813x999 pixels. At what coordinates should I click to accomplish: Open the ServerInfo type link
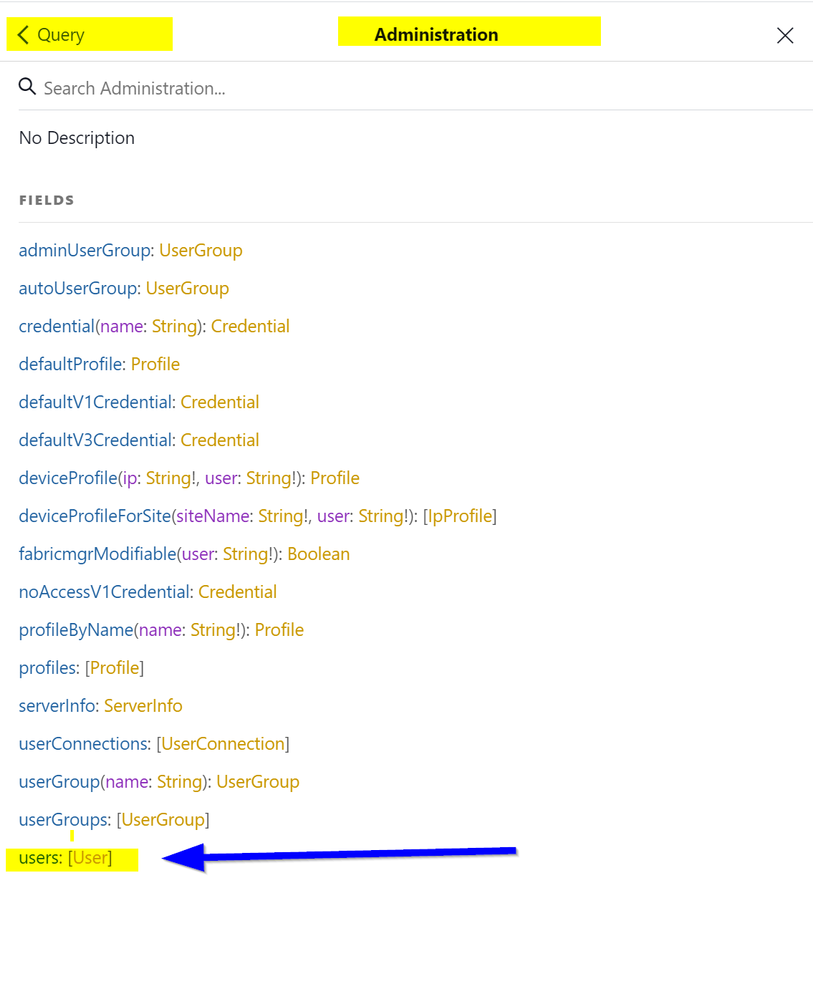click(143, 706)
